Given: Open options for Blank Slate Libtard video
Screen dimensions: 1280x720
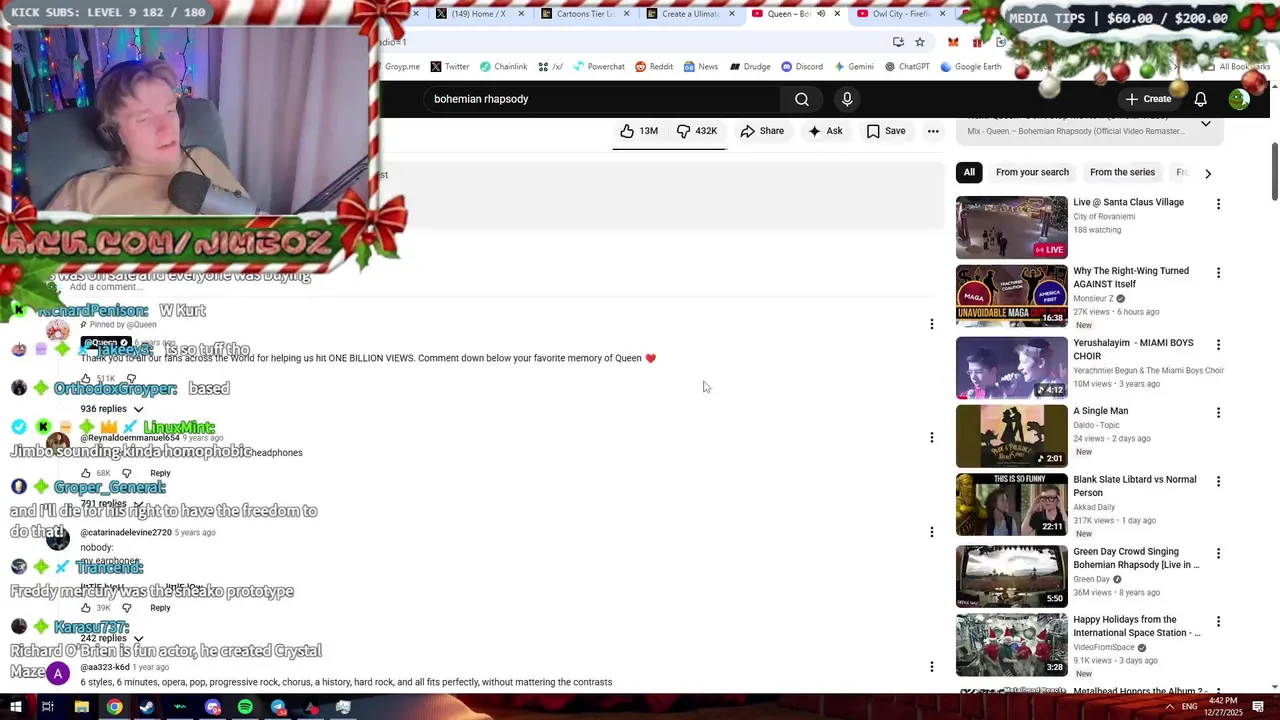Looking at the screenshot, I should tap(1218, 482).
